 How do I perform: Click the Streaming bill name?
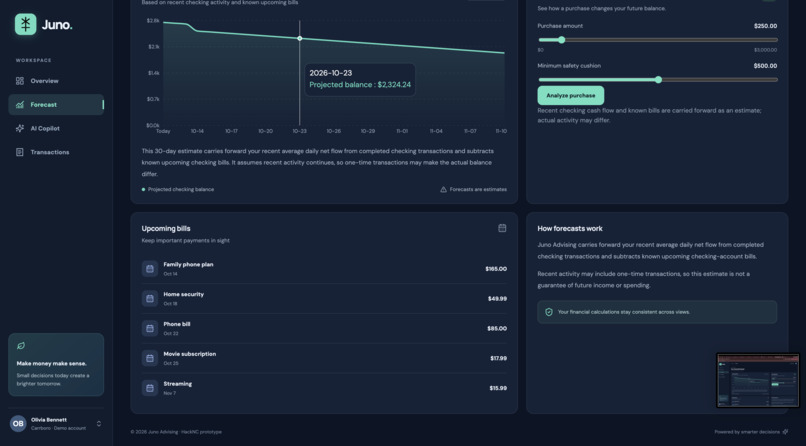[x=177, y=384]
